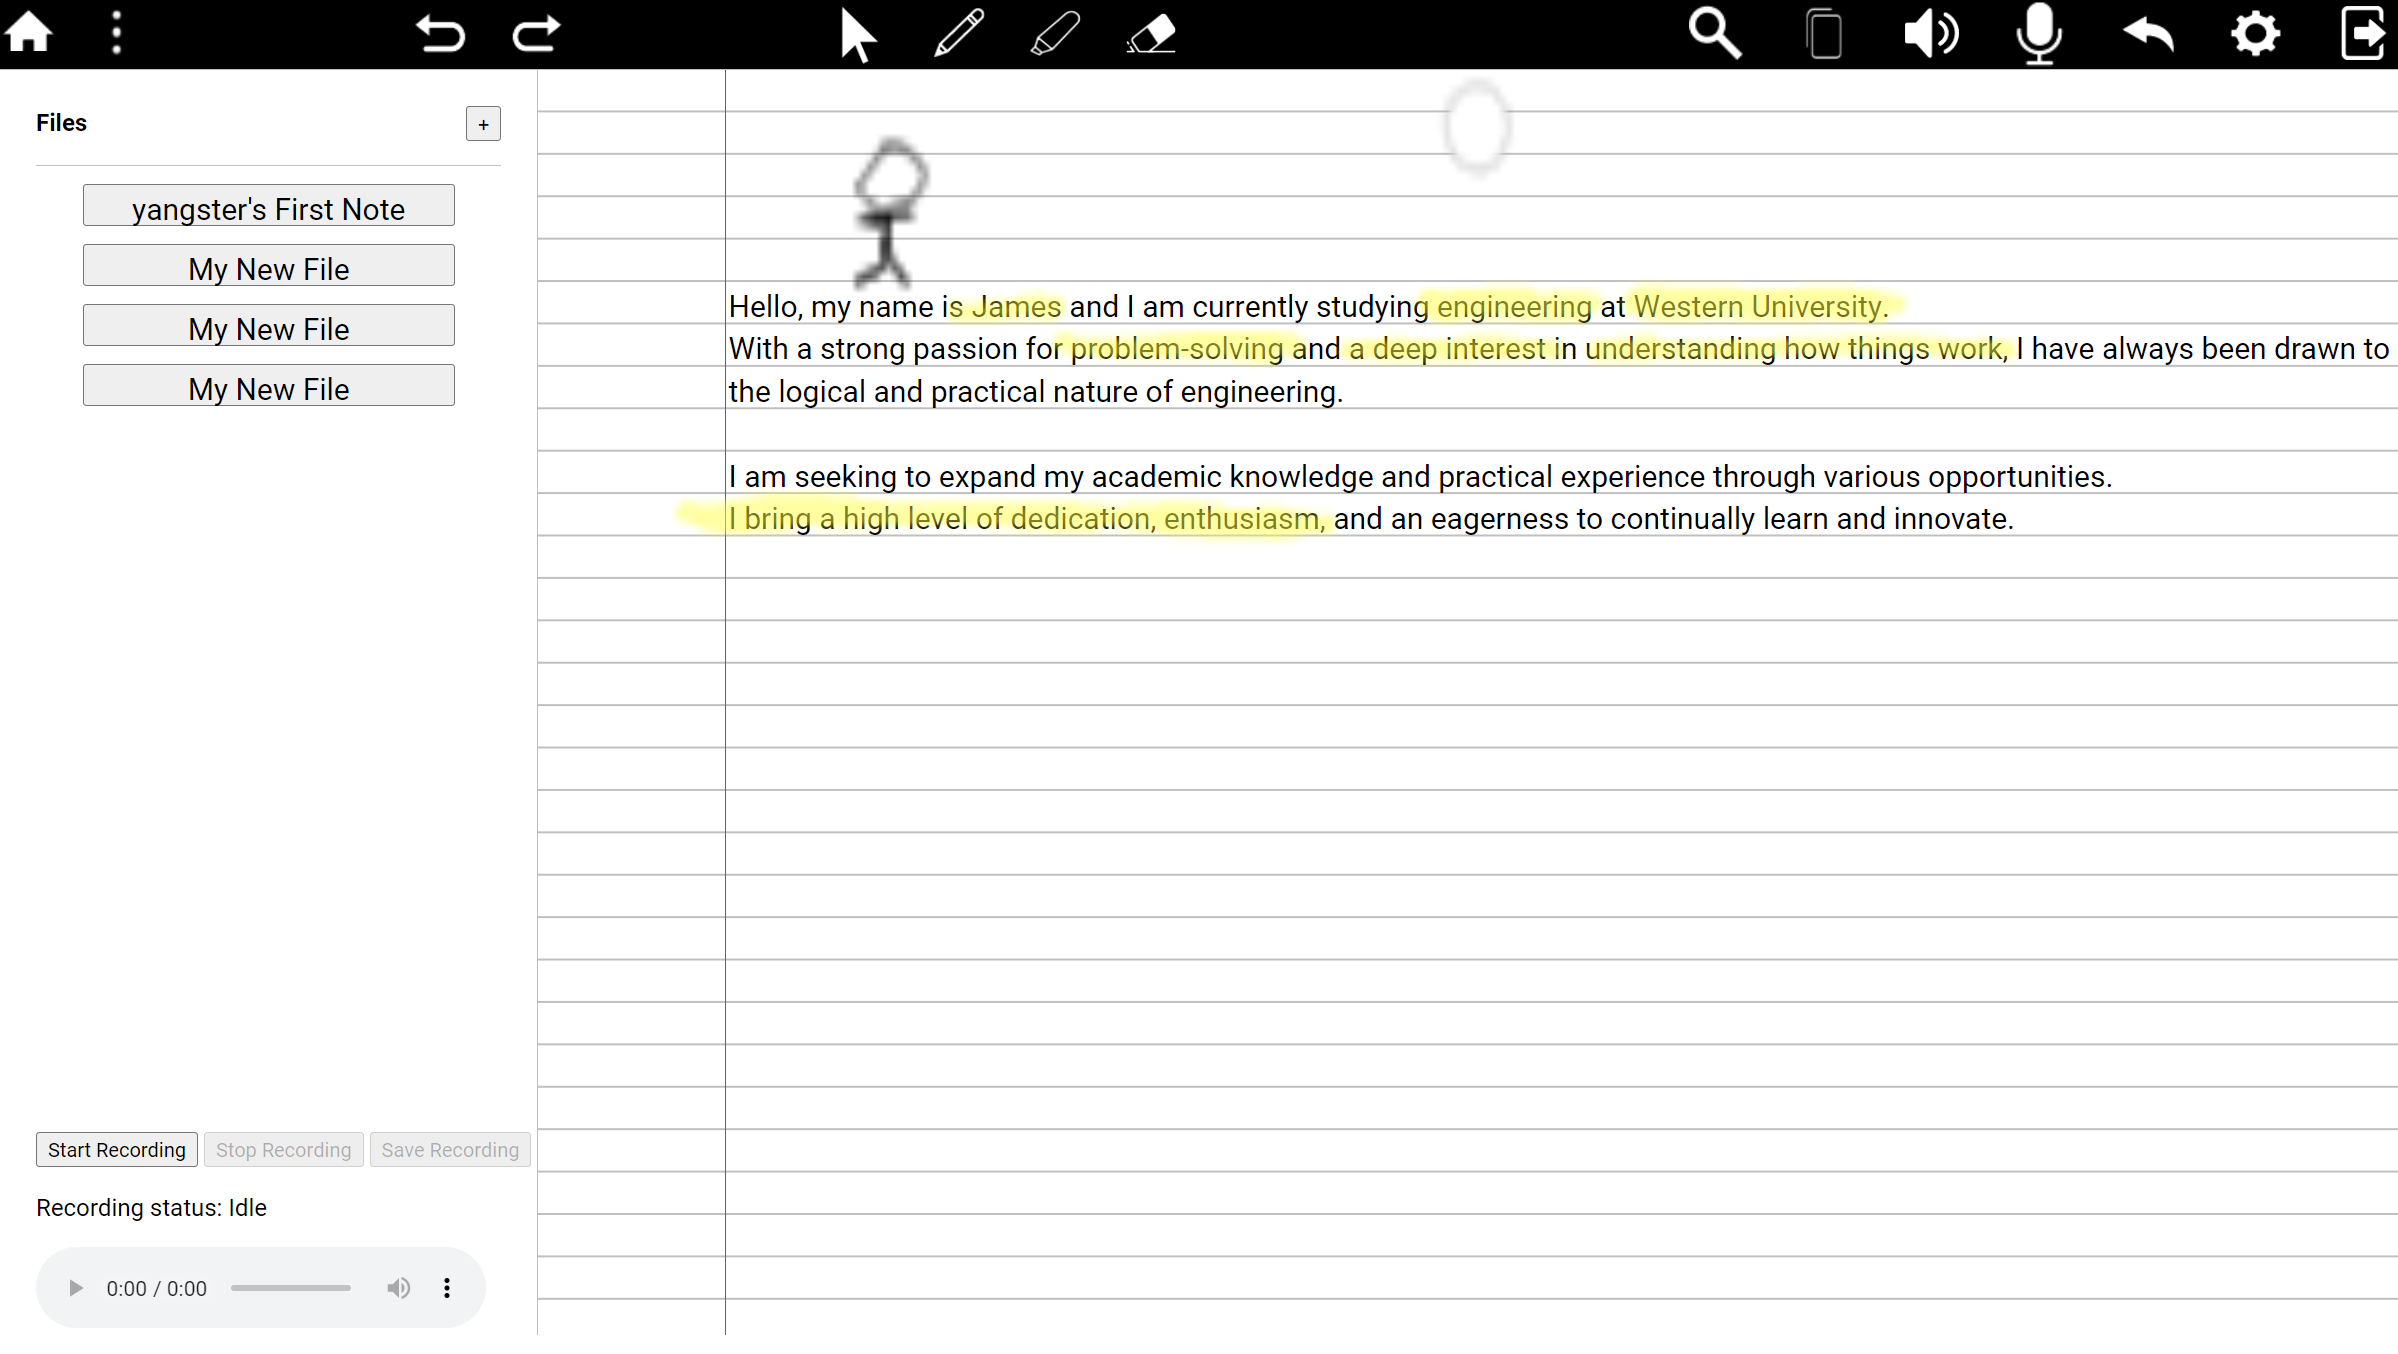Click the Redo arrow icon
The height and width of the screenshot is (1354, 2398).
point(536,33)
